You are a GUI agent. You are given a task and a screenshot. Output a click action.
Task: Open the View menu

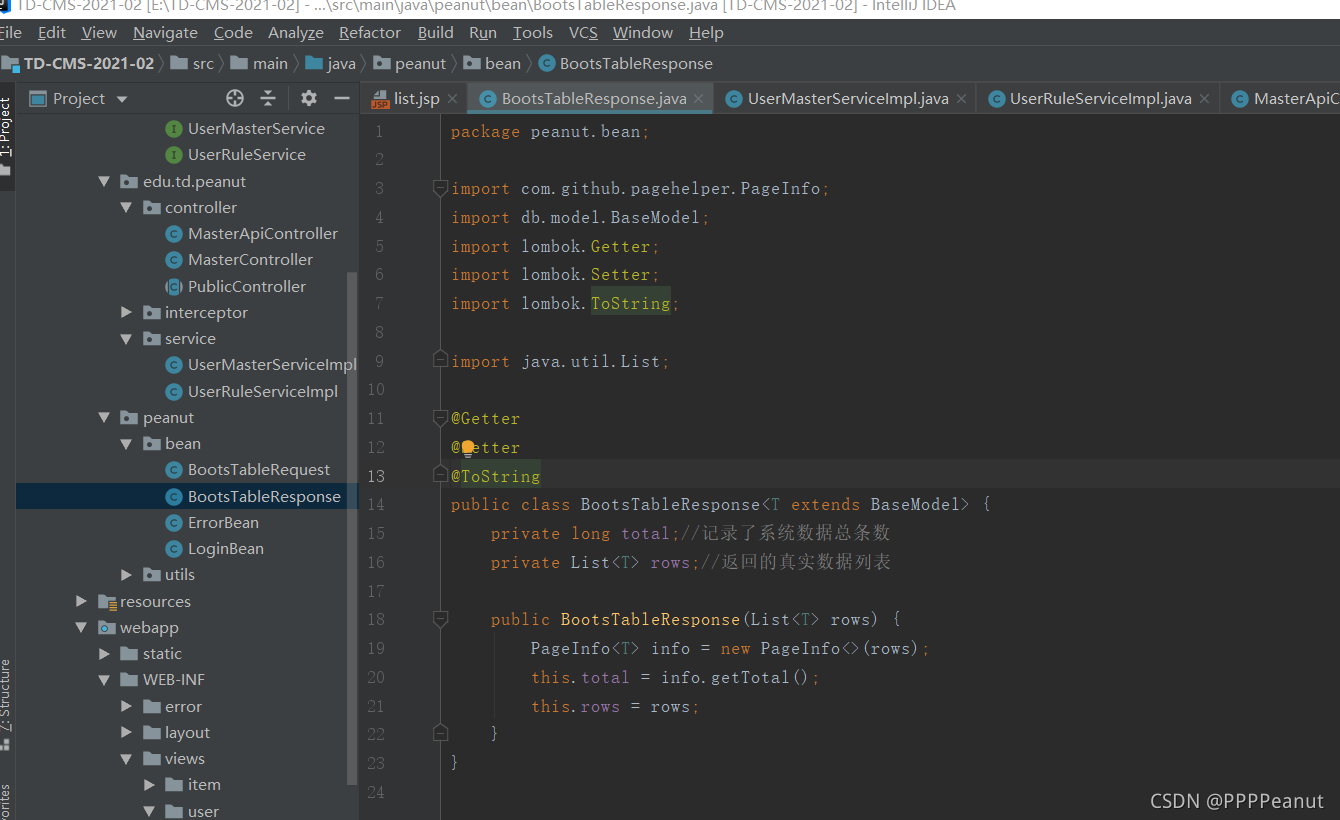click(99, 32)
